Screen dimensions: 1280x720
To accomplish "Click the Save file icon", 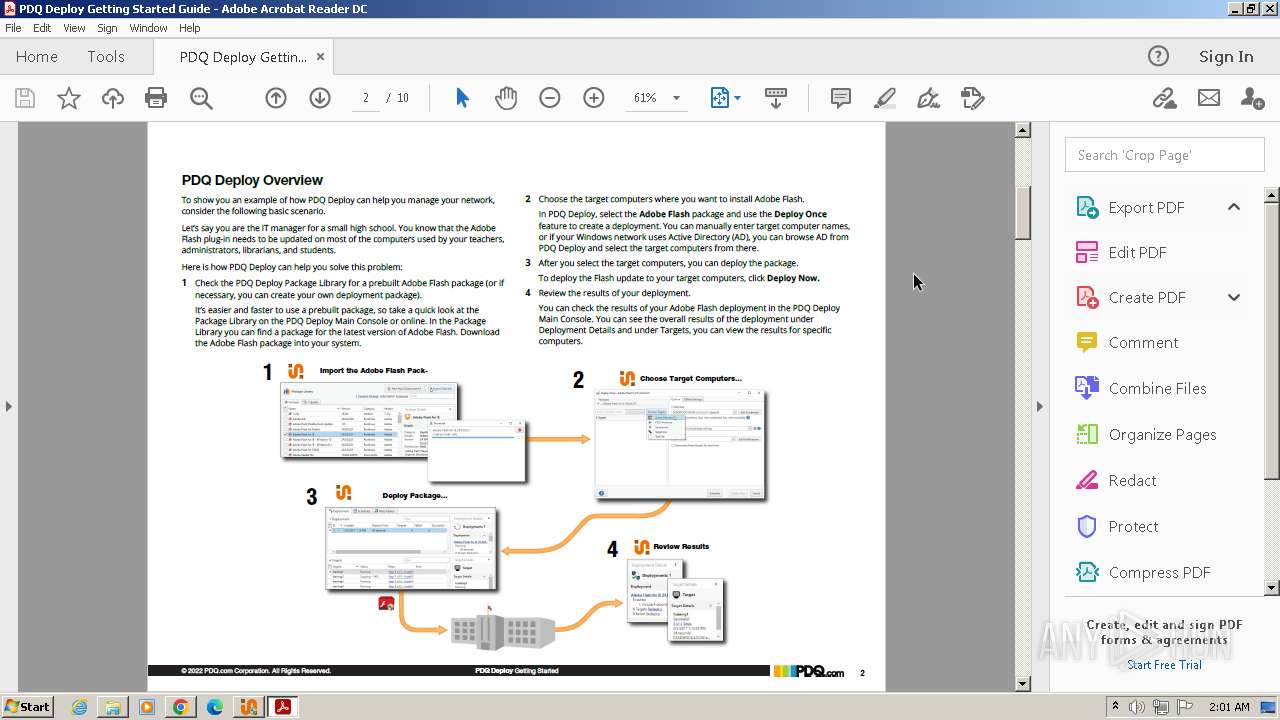I will pos(25,98).
